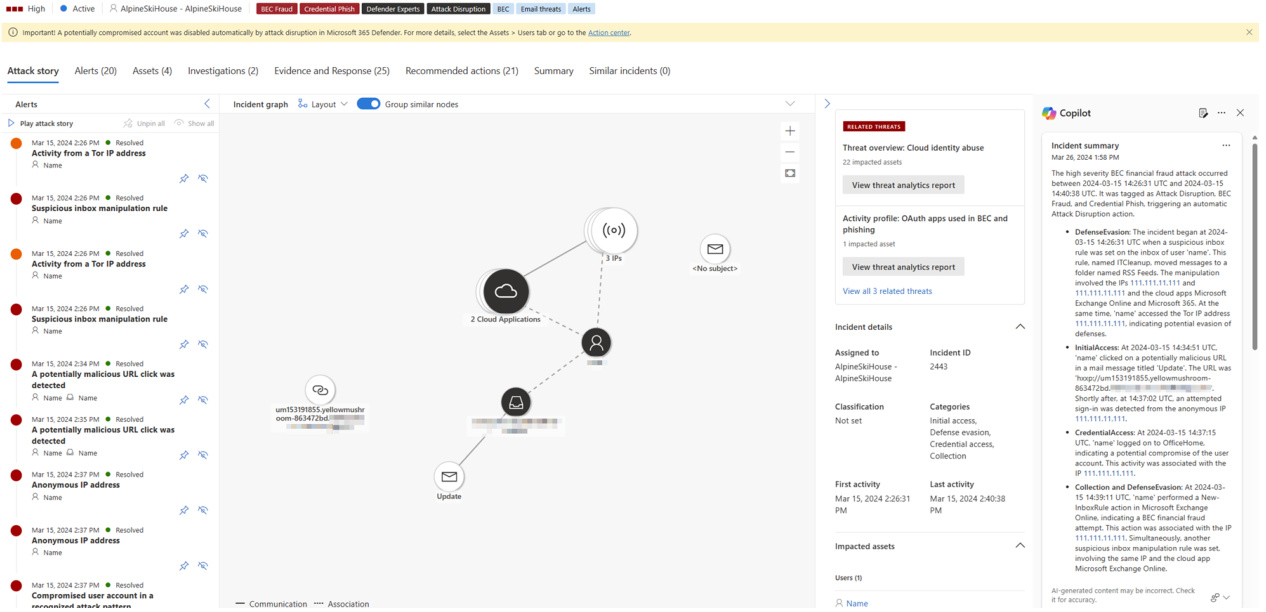Click the Copilot panel vertical scrollbar
Image resolution: width=1266 pixels, height=612 pixels.
coord(1255,250)
